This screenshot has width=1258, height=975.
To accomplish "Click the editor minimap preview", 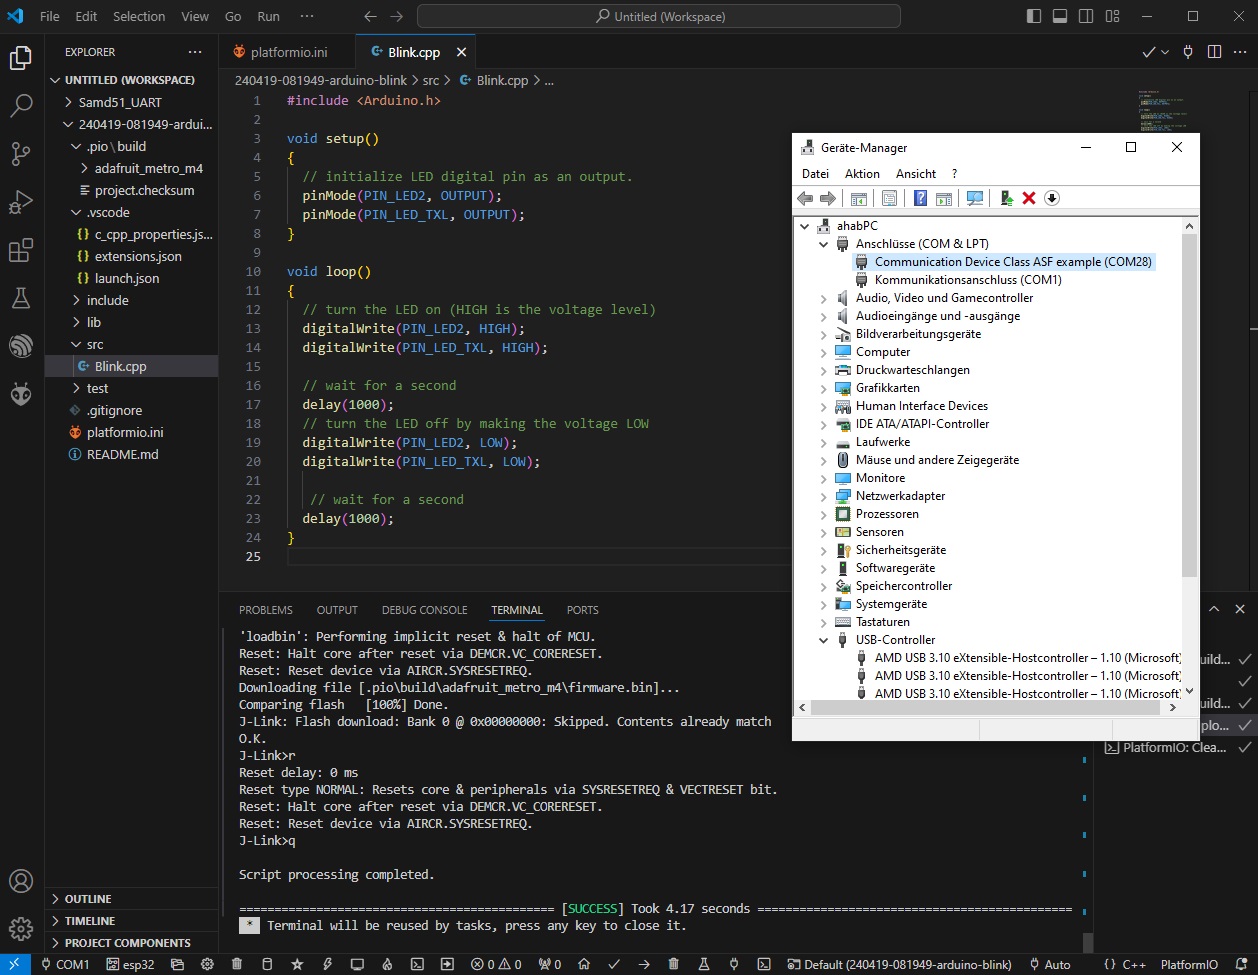I will pos(1161,113).
